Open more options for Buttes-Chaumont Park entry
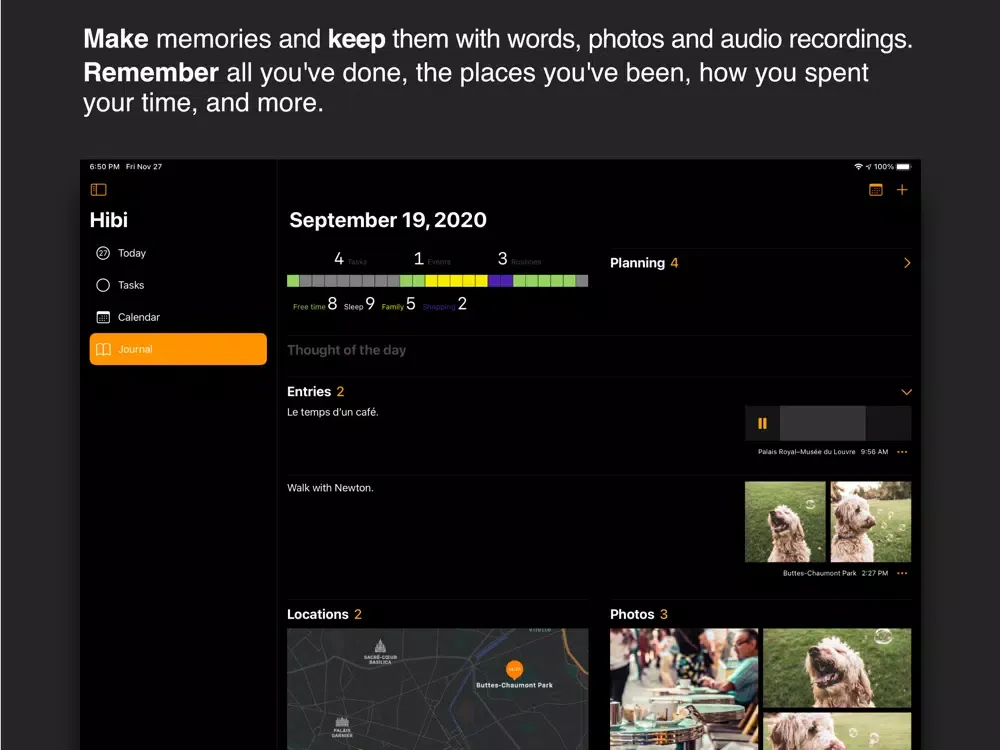Viewport: 1000px width, 750px height. pos(902,573)
